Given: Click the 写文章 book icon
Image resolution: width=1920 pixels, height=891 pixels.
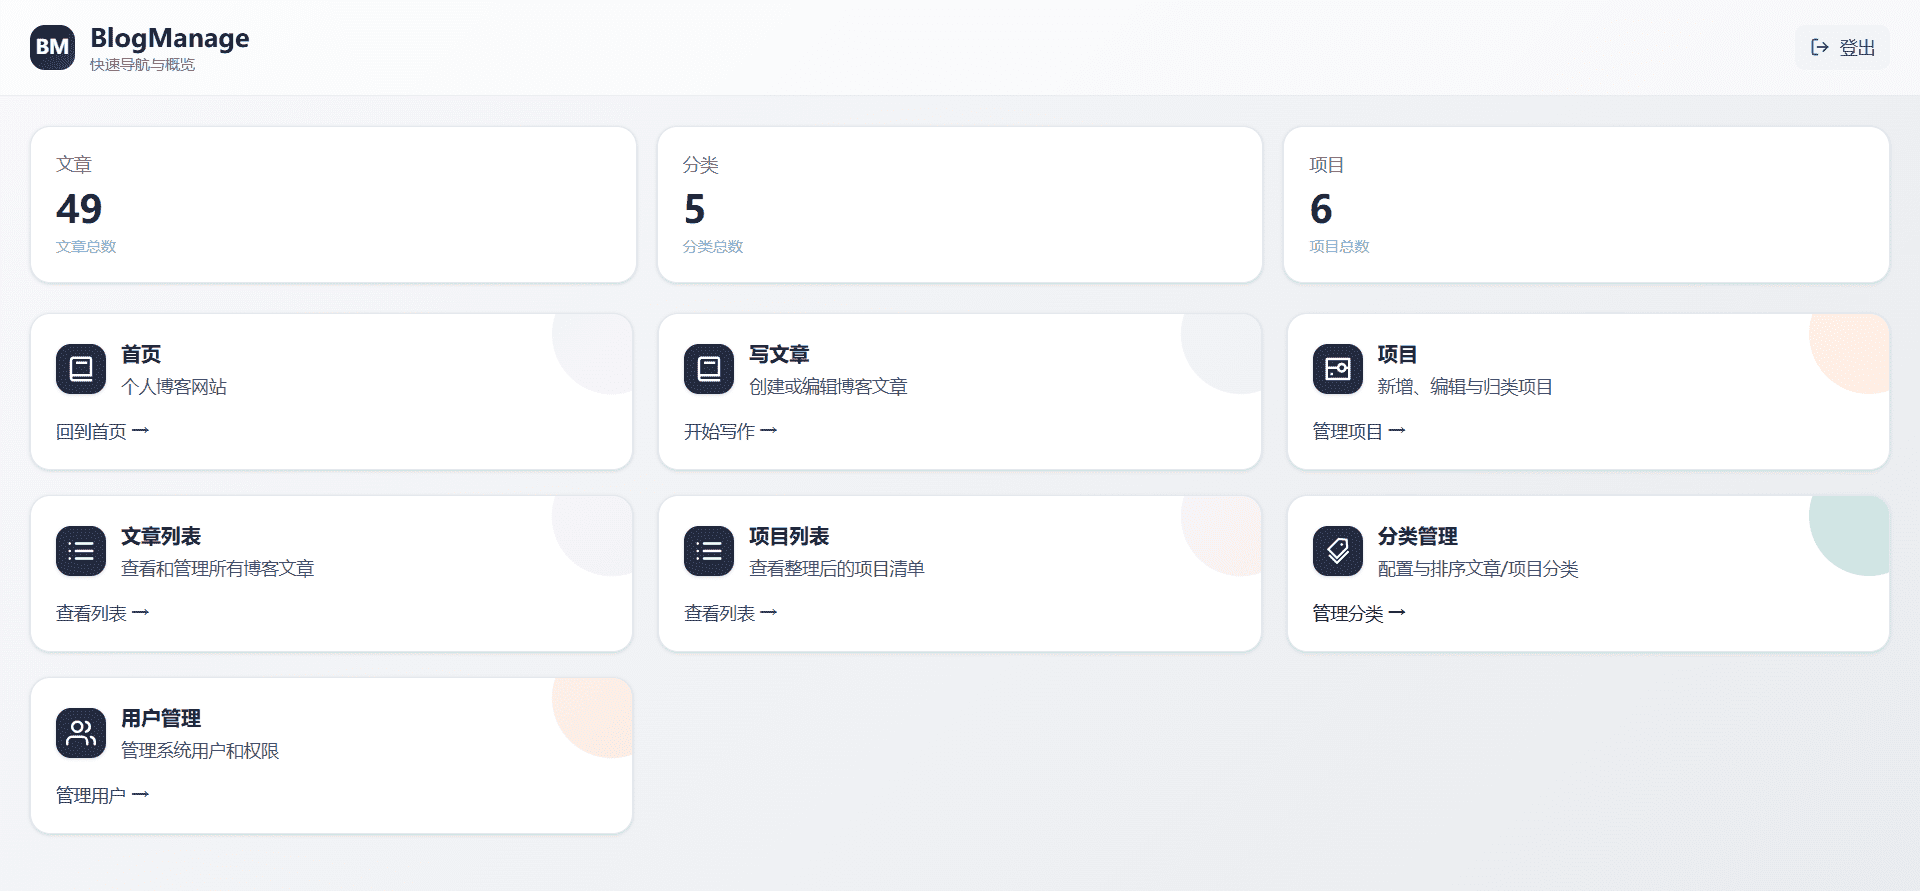Looking at the screenshot, I should tap(709, 369).
